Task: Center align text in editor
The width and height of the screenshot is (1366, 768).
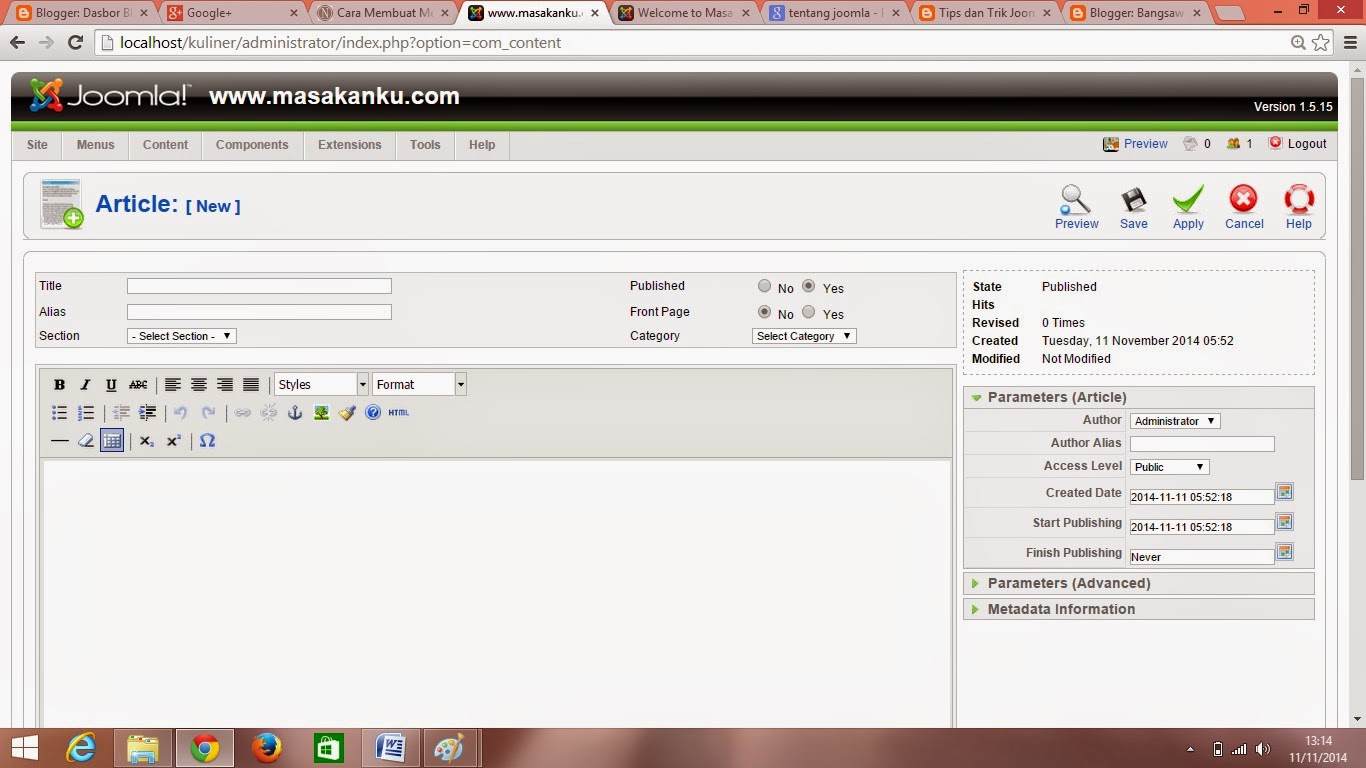Action: [199, 385]
